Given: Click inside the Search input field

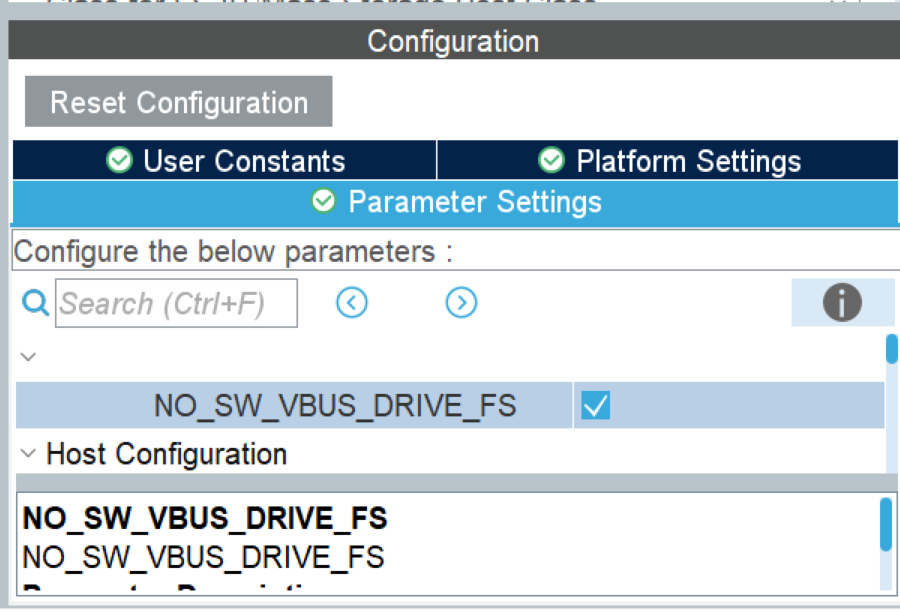Looking at the screenshot, I should [176, 303].
